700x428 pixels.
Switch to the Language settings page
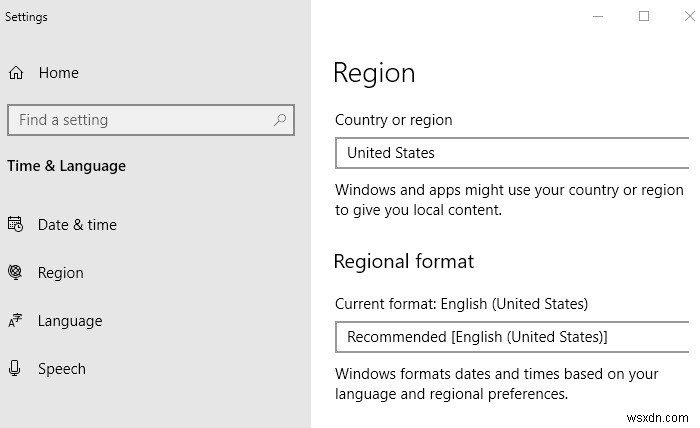(70, 321)
